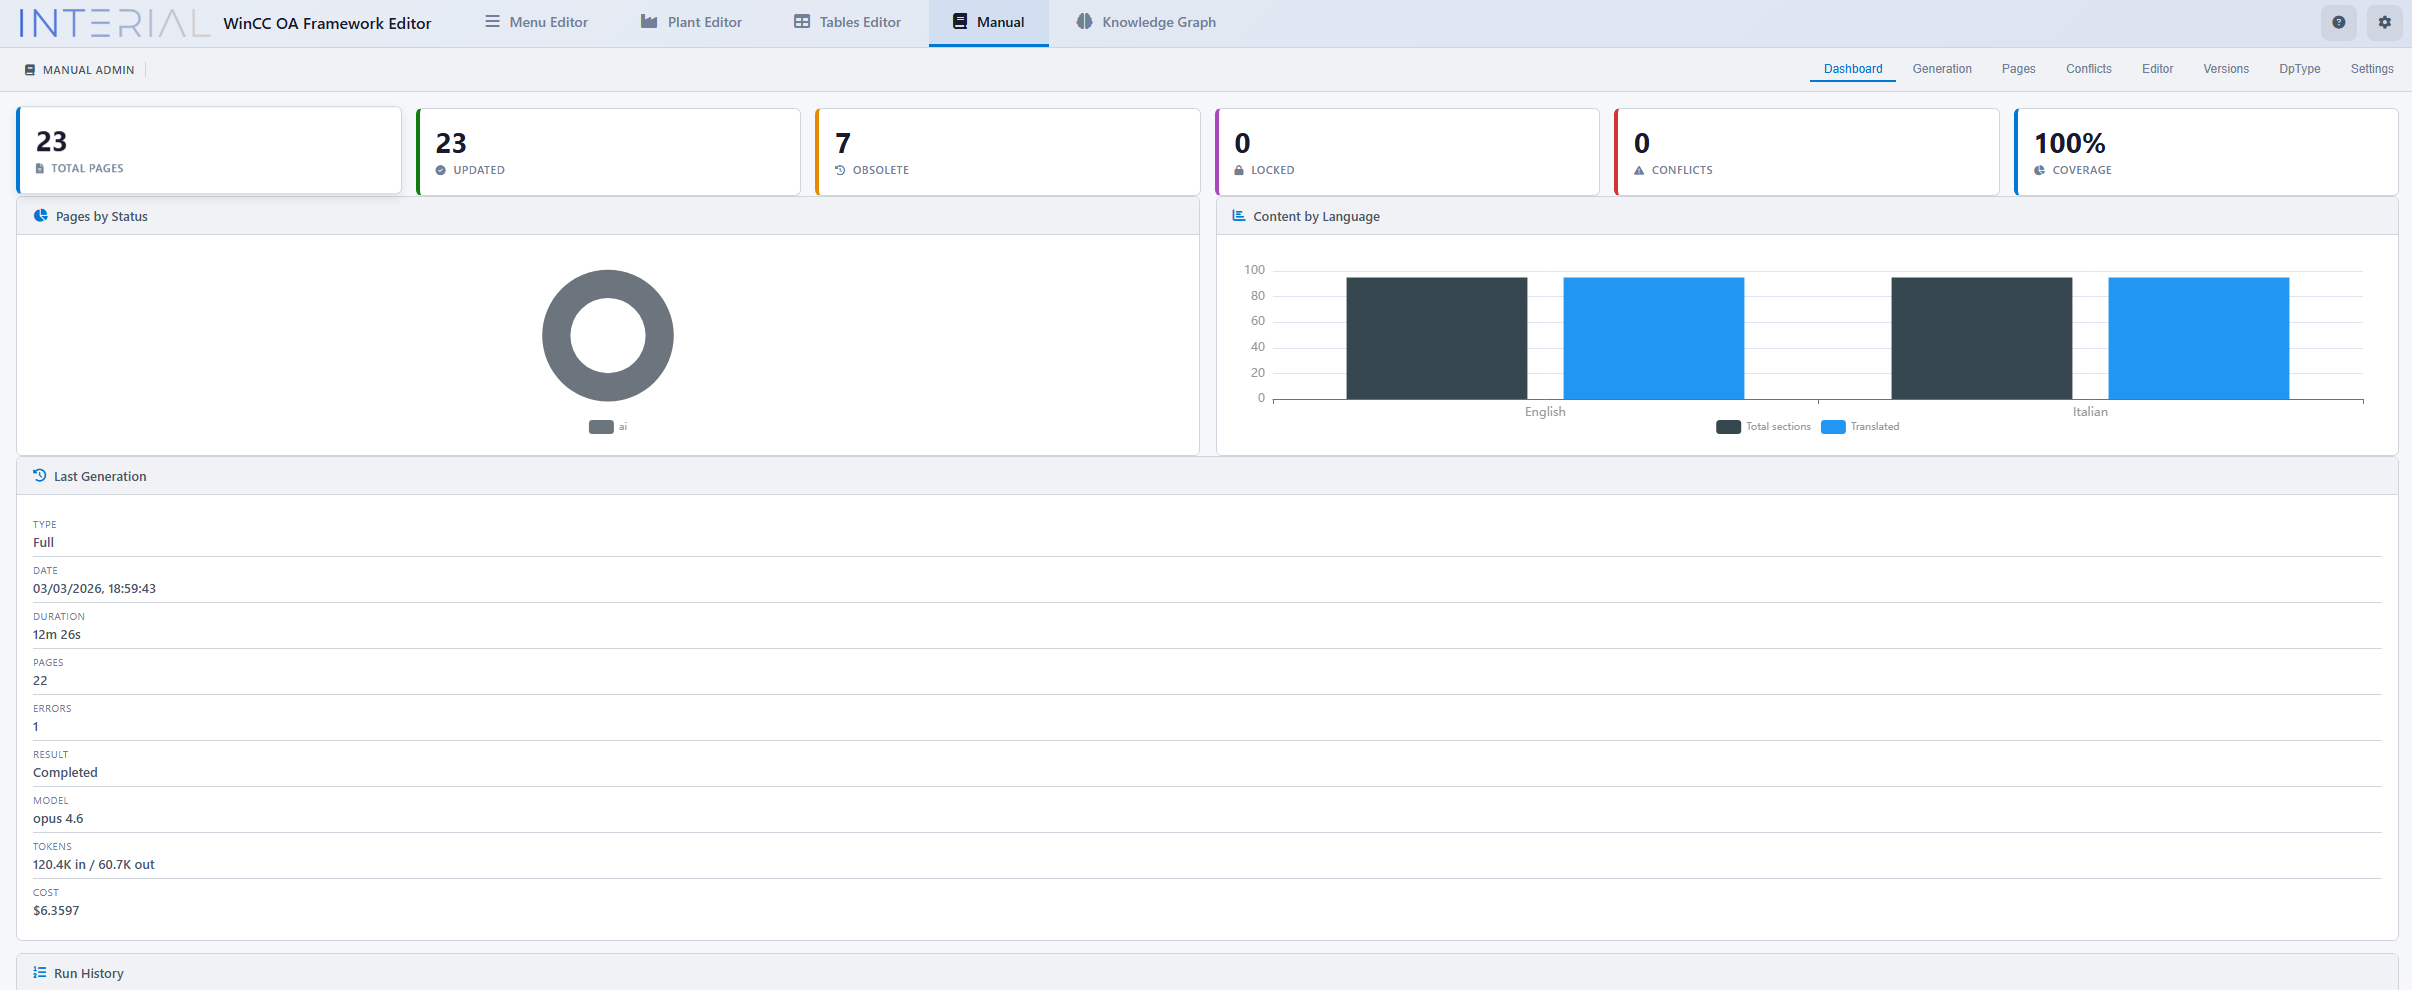This screenshot has height=990, width=2412.
Task: Toggle the ai legend under the donut chart
Action: tap(606, 426)
